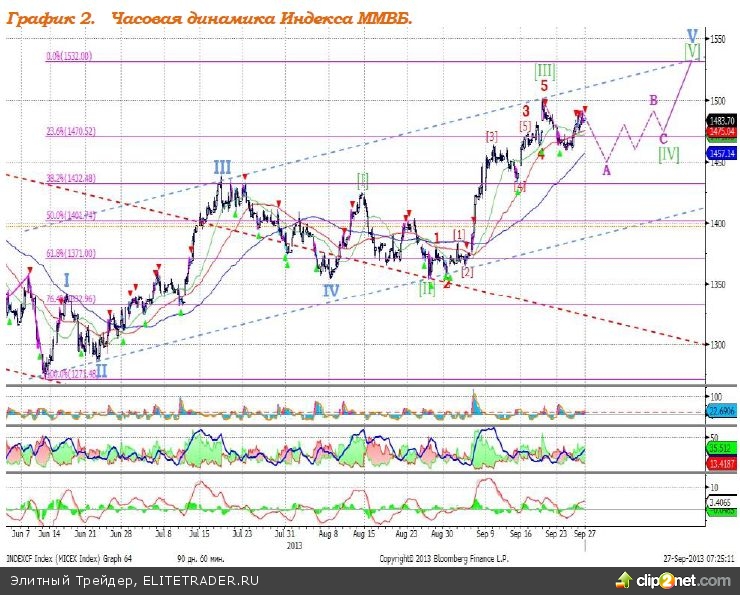Click the blue 1457.14 moving average tag
The width and height of the screenshot is (740, 595).
[x=722, y=154]
